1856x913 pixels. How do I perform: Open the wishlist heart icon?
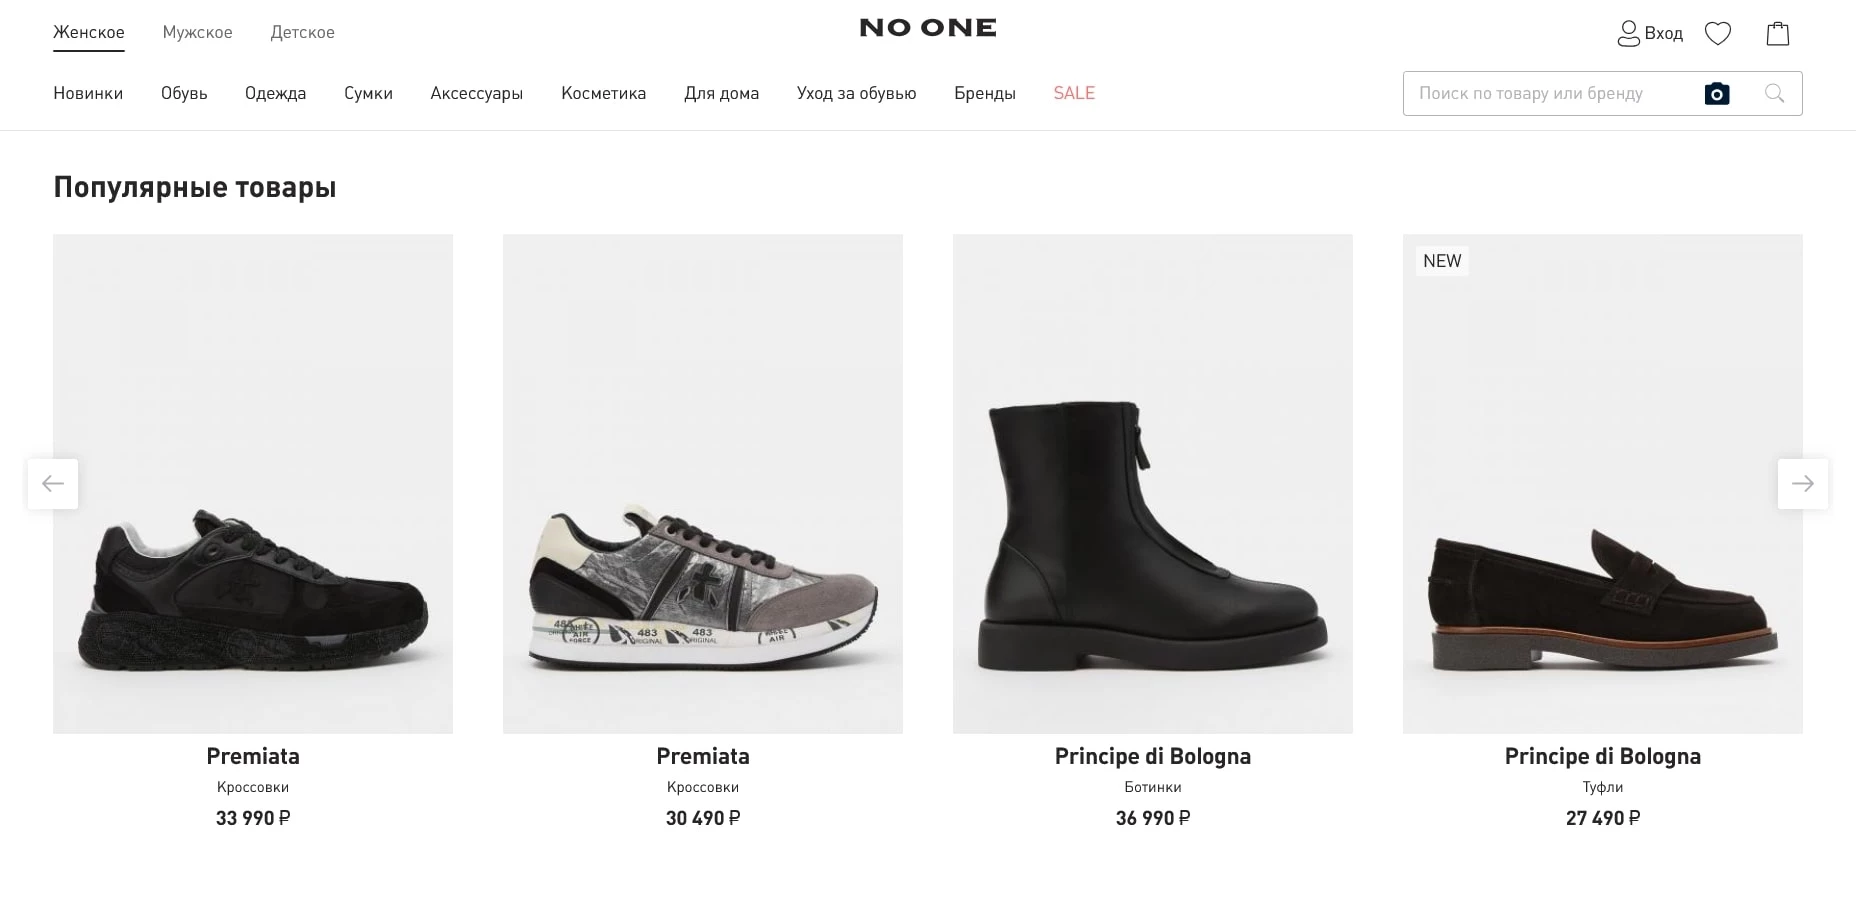coord(1717,34)
